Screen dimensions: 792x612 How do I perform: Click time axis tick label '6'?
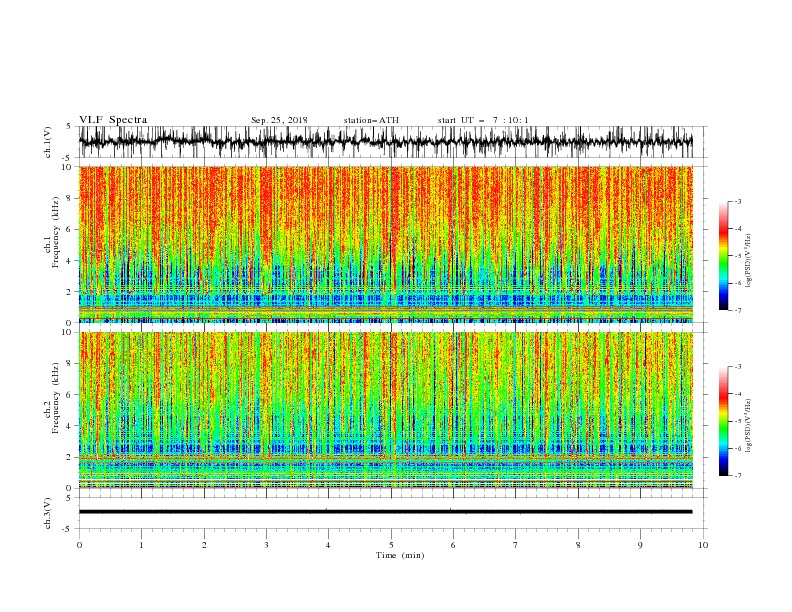pos(453,545)
